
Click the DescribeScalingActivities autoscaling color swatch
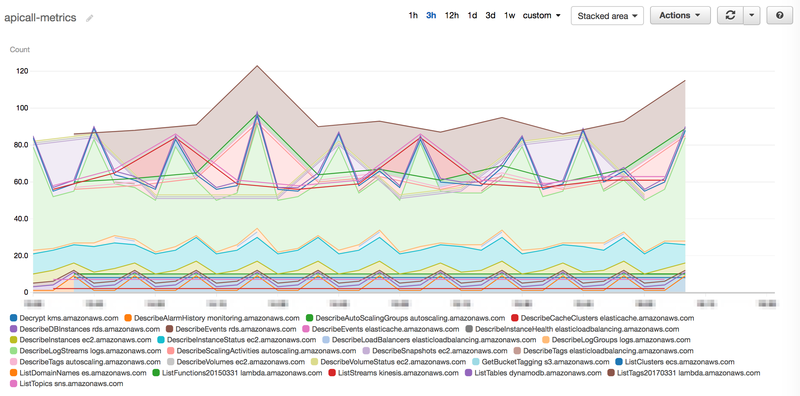coord(171,351)
